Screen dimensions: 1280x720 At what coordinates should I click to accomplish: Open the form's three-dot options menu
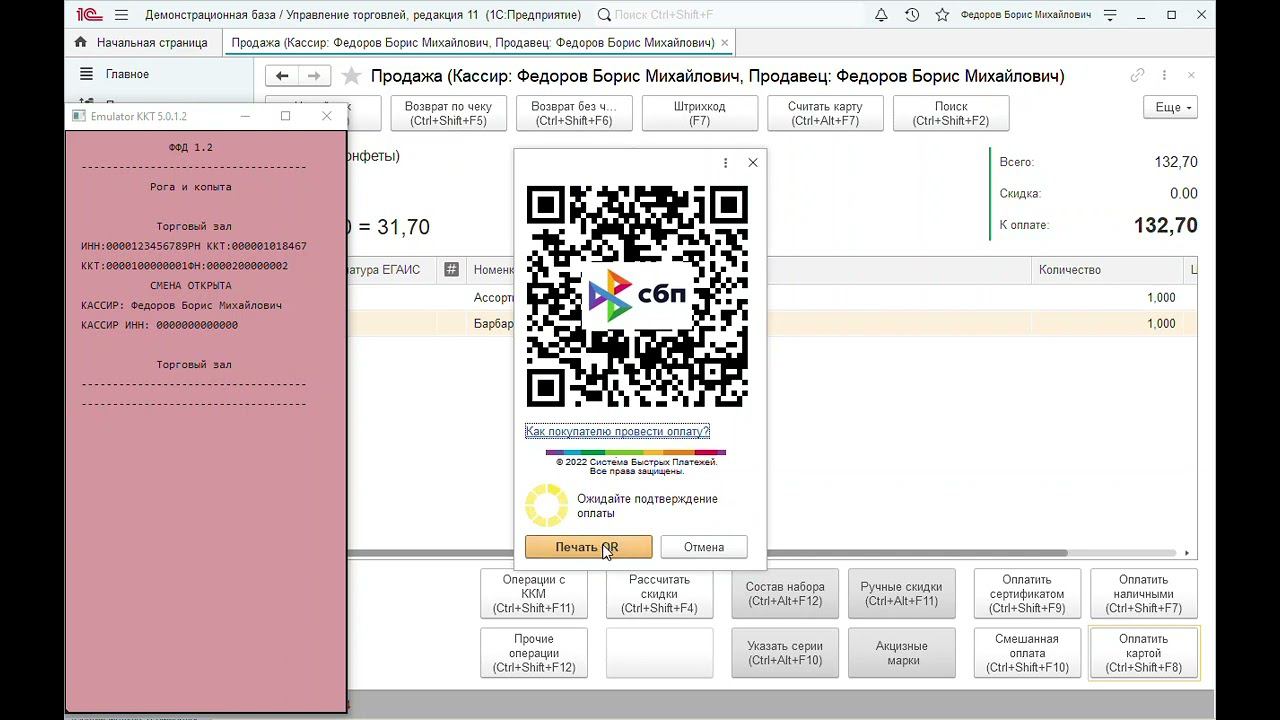(x=1164, y=75)
